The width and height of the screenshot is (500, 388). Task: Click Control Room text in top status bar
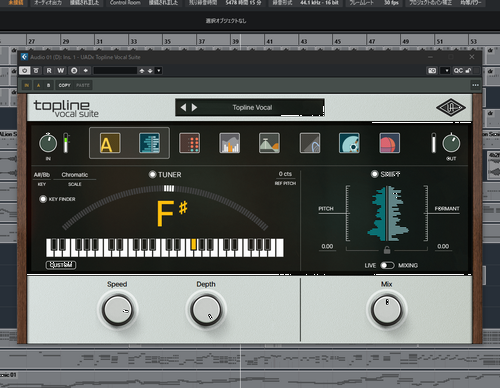click(x=125, y=3)
